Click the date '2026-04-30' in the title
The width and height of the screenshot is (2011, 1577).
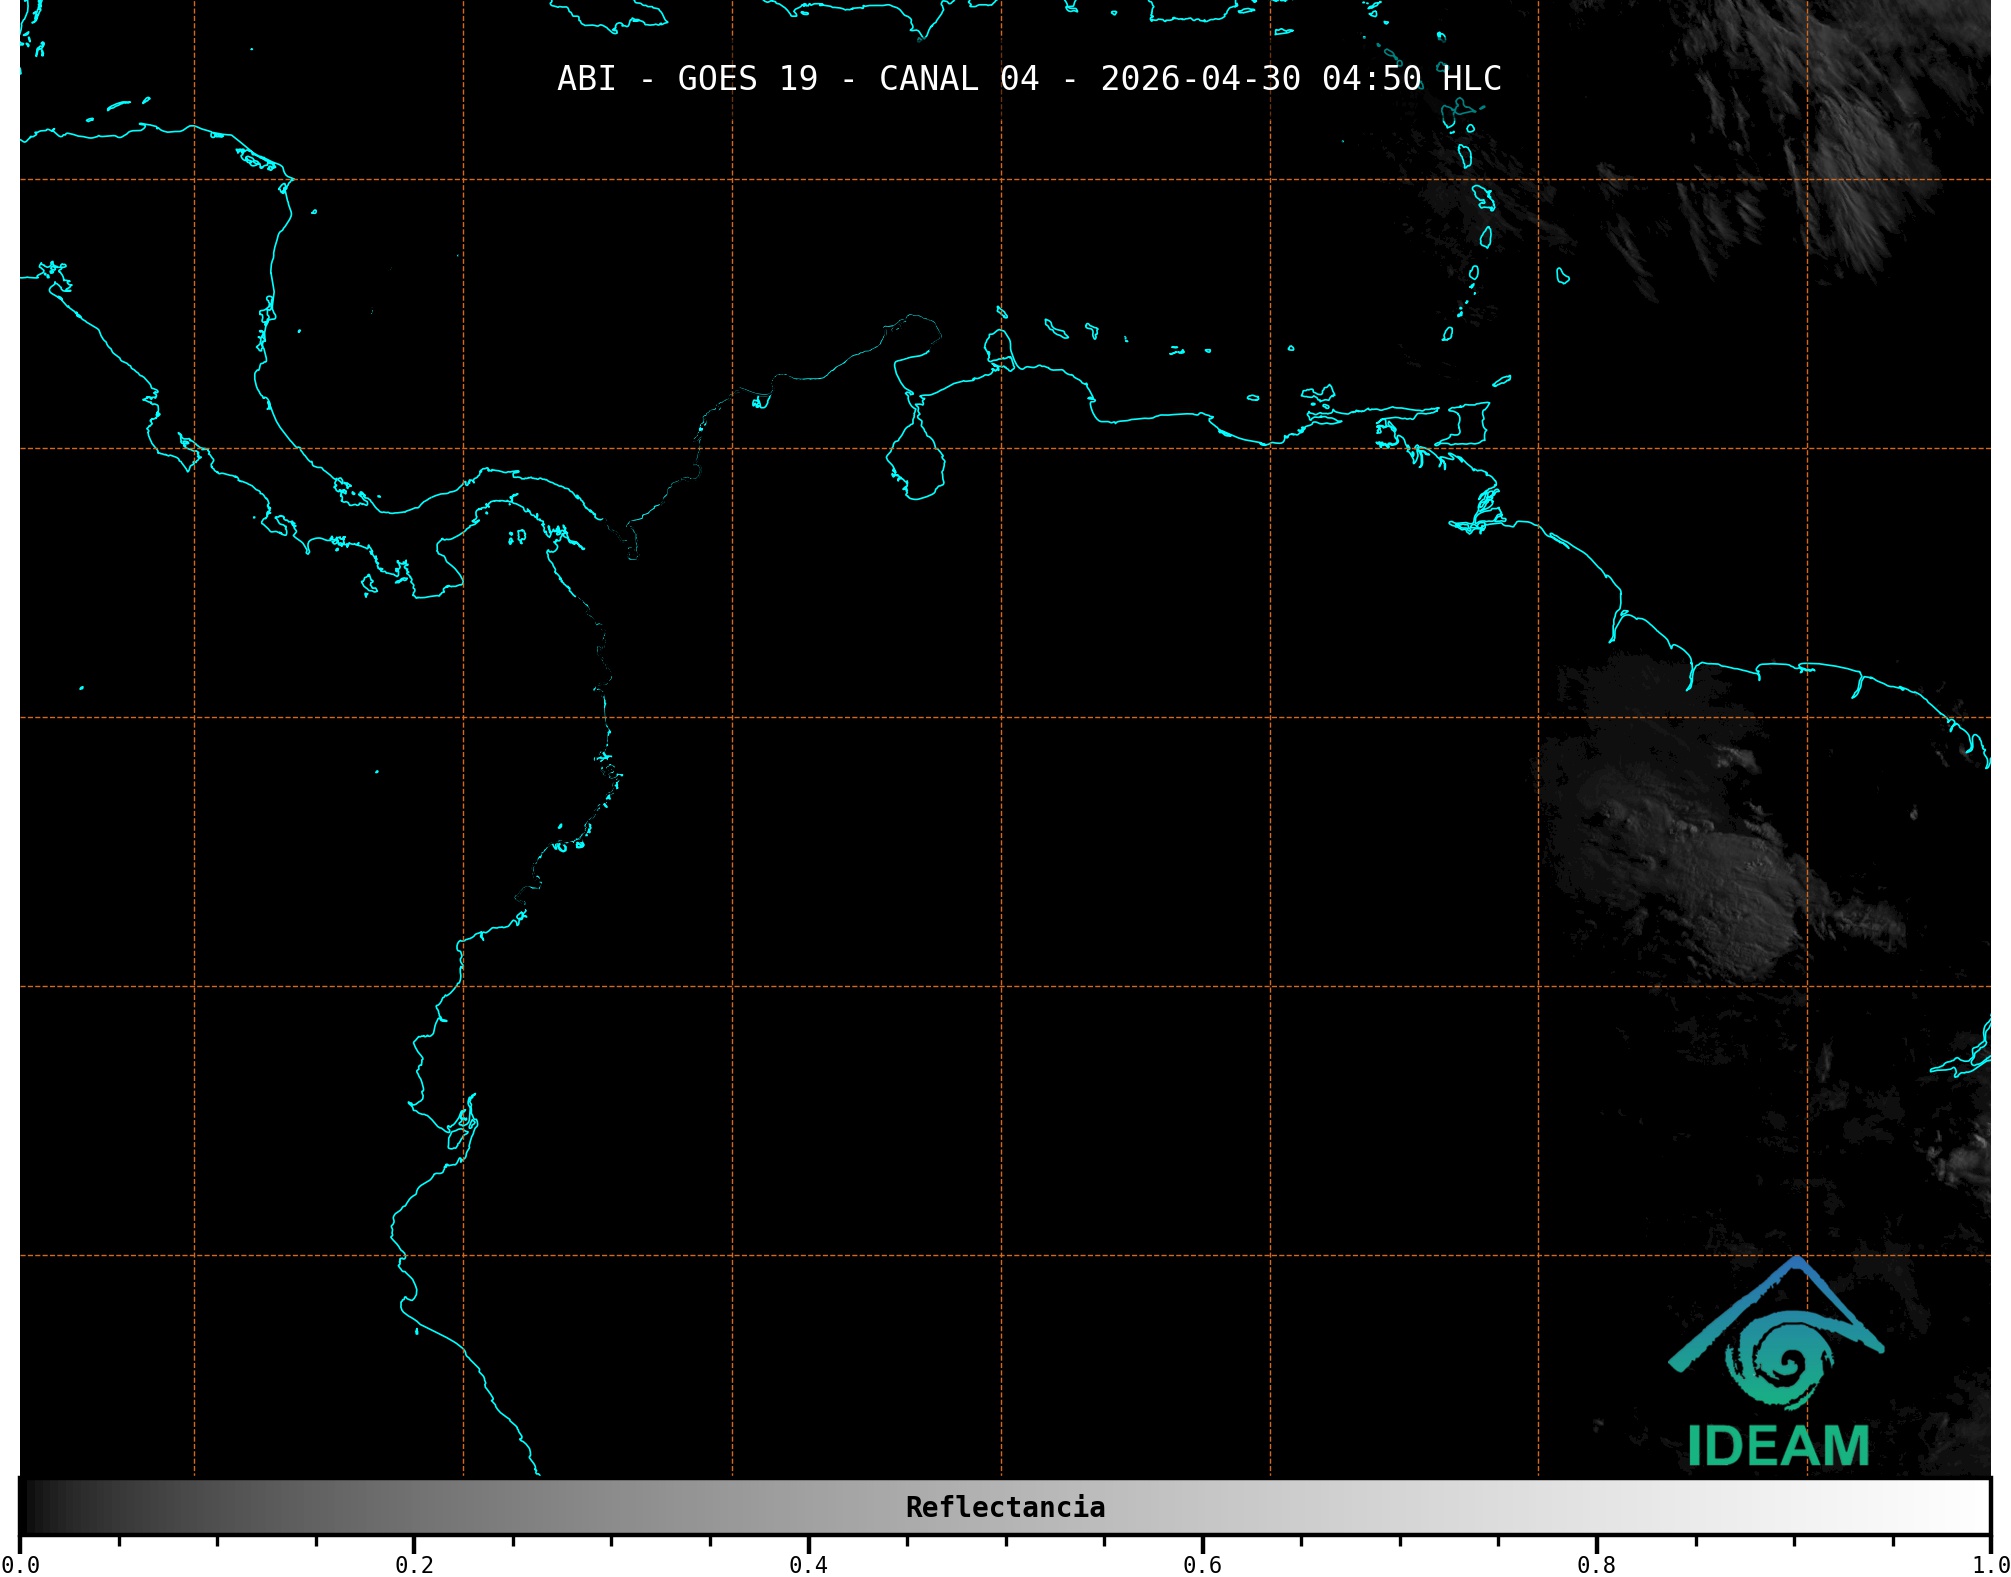[1200, 78]
